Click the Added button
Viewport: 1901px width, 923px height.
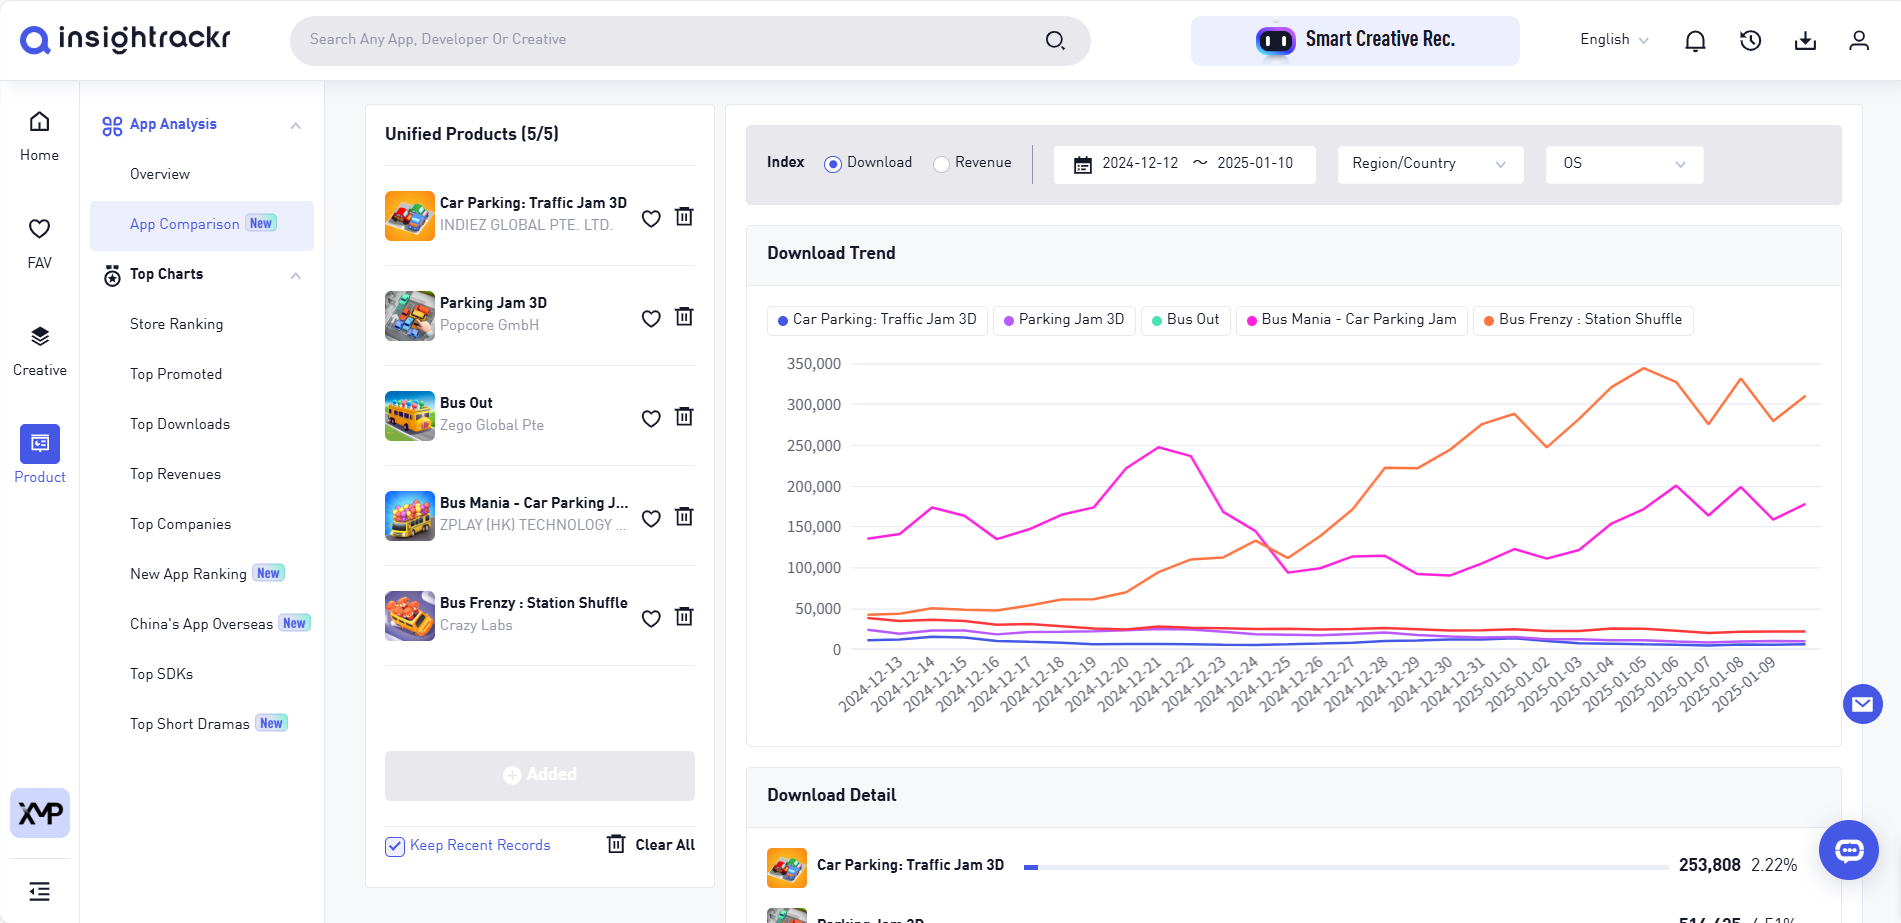coord(540,775)
